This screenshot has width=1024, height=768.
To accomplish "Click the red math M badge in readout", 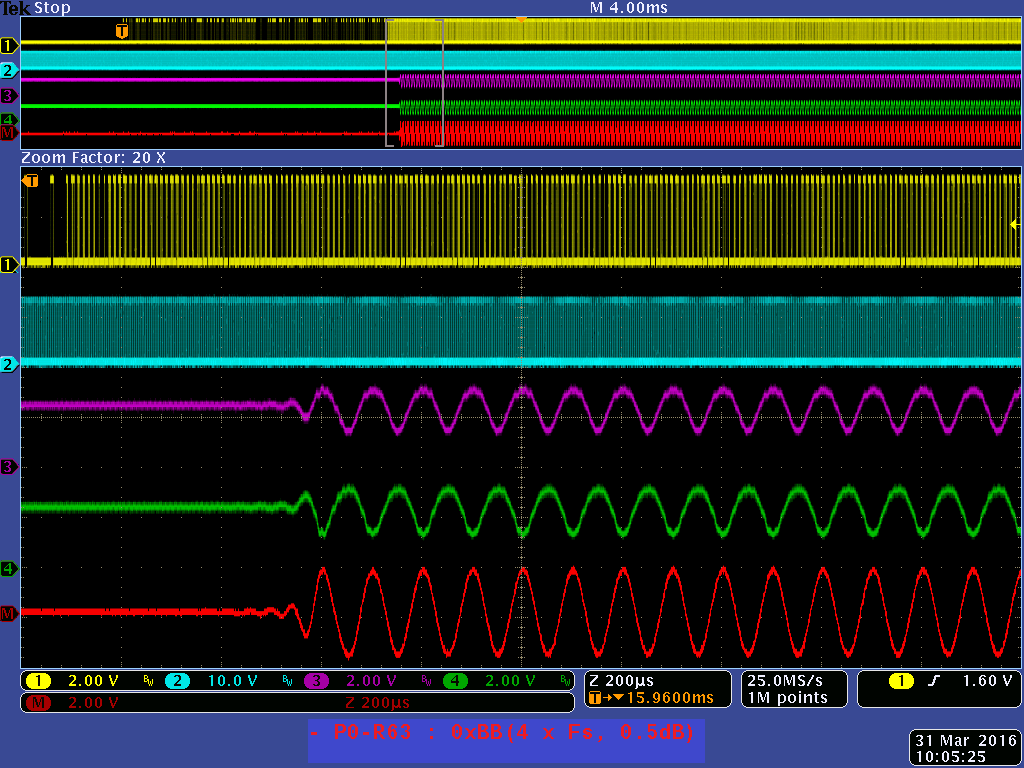I will (39, 703).
